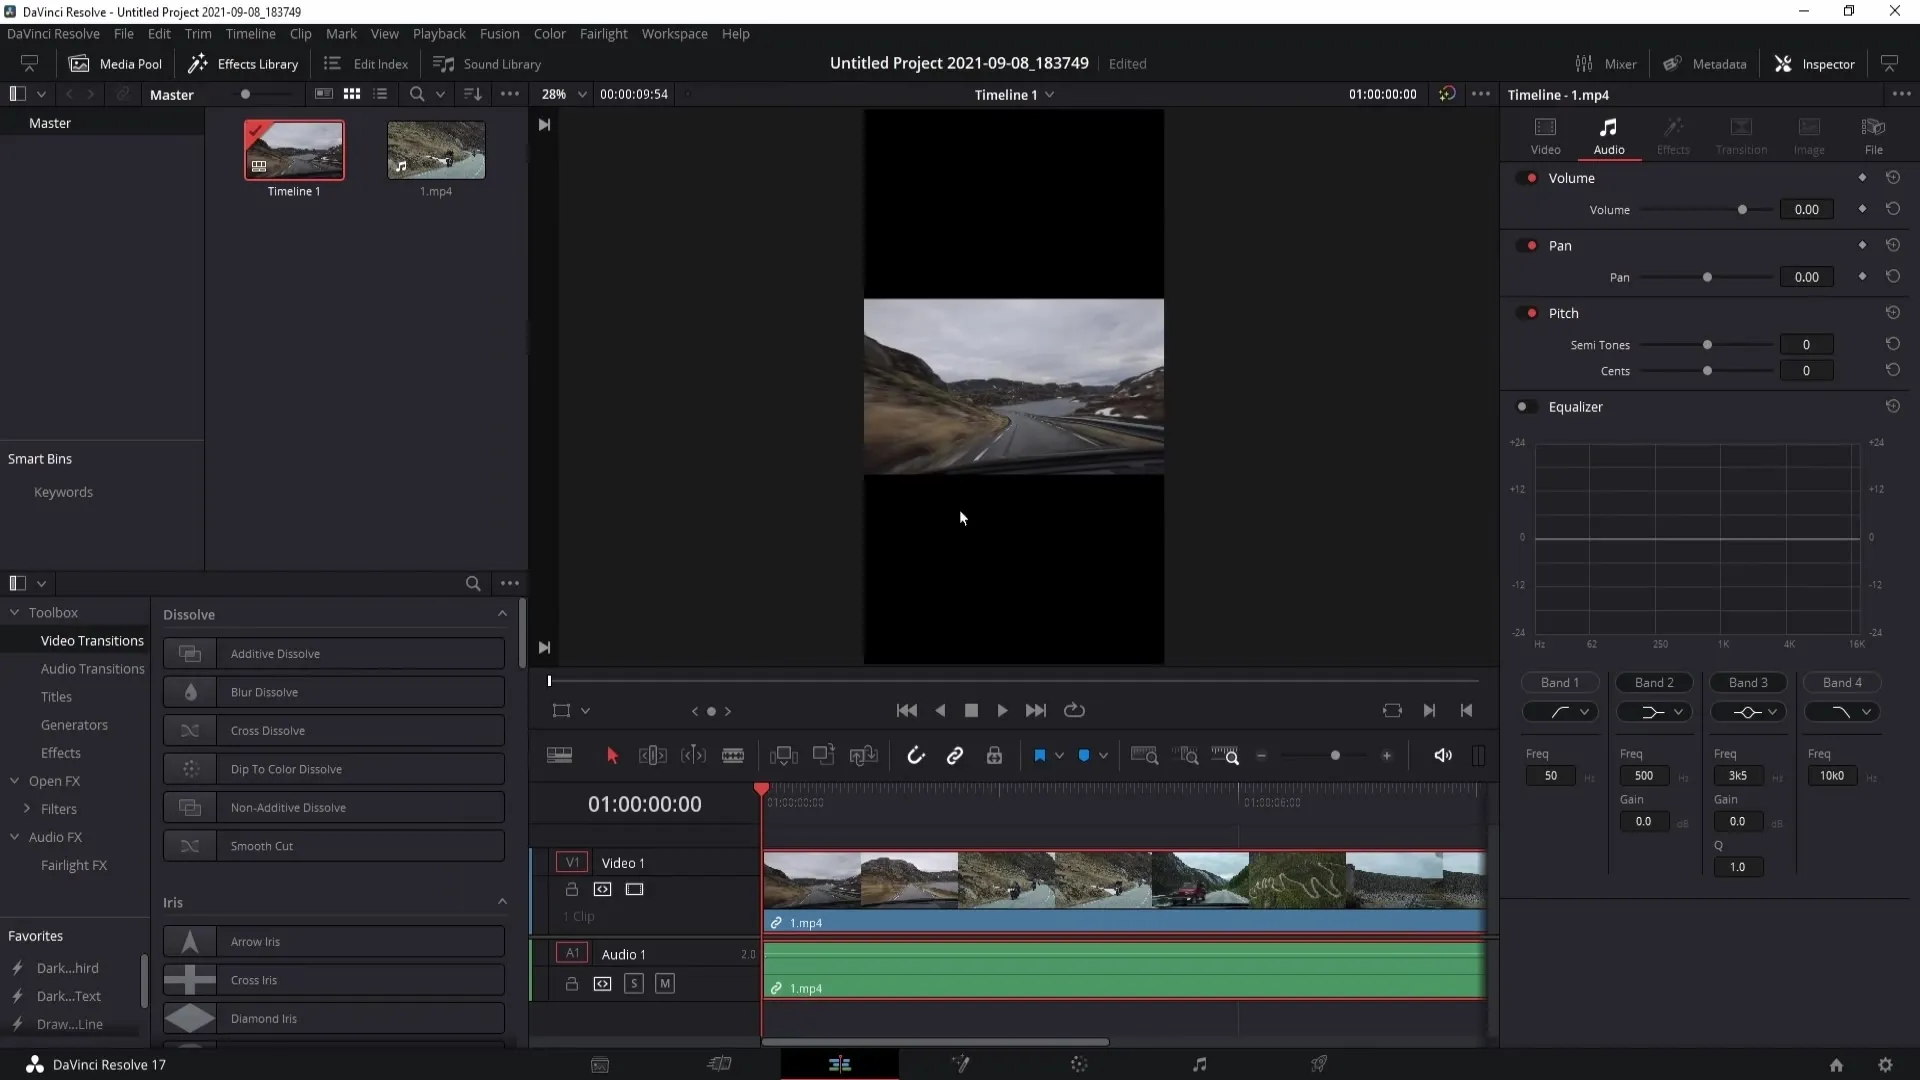Enable the Equalizer switch
This screenshot has height=1080, width=1920.
point(1527,407)
